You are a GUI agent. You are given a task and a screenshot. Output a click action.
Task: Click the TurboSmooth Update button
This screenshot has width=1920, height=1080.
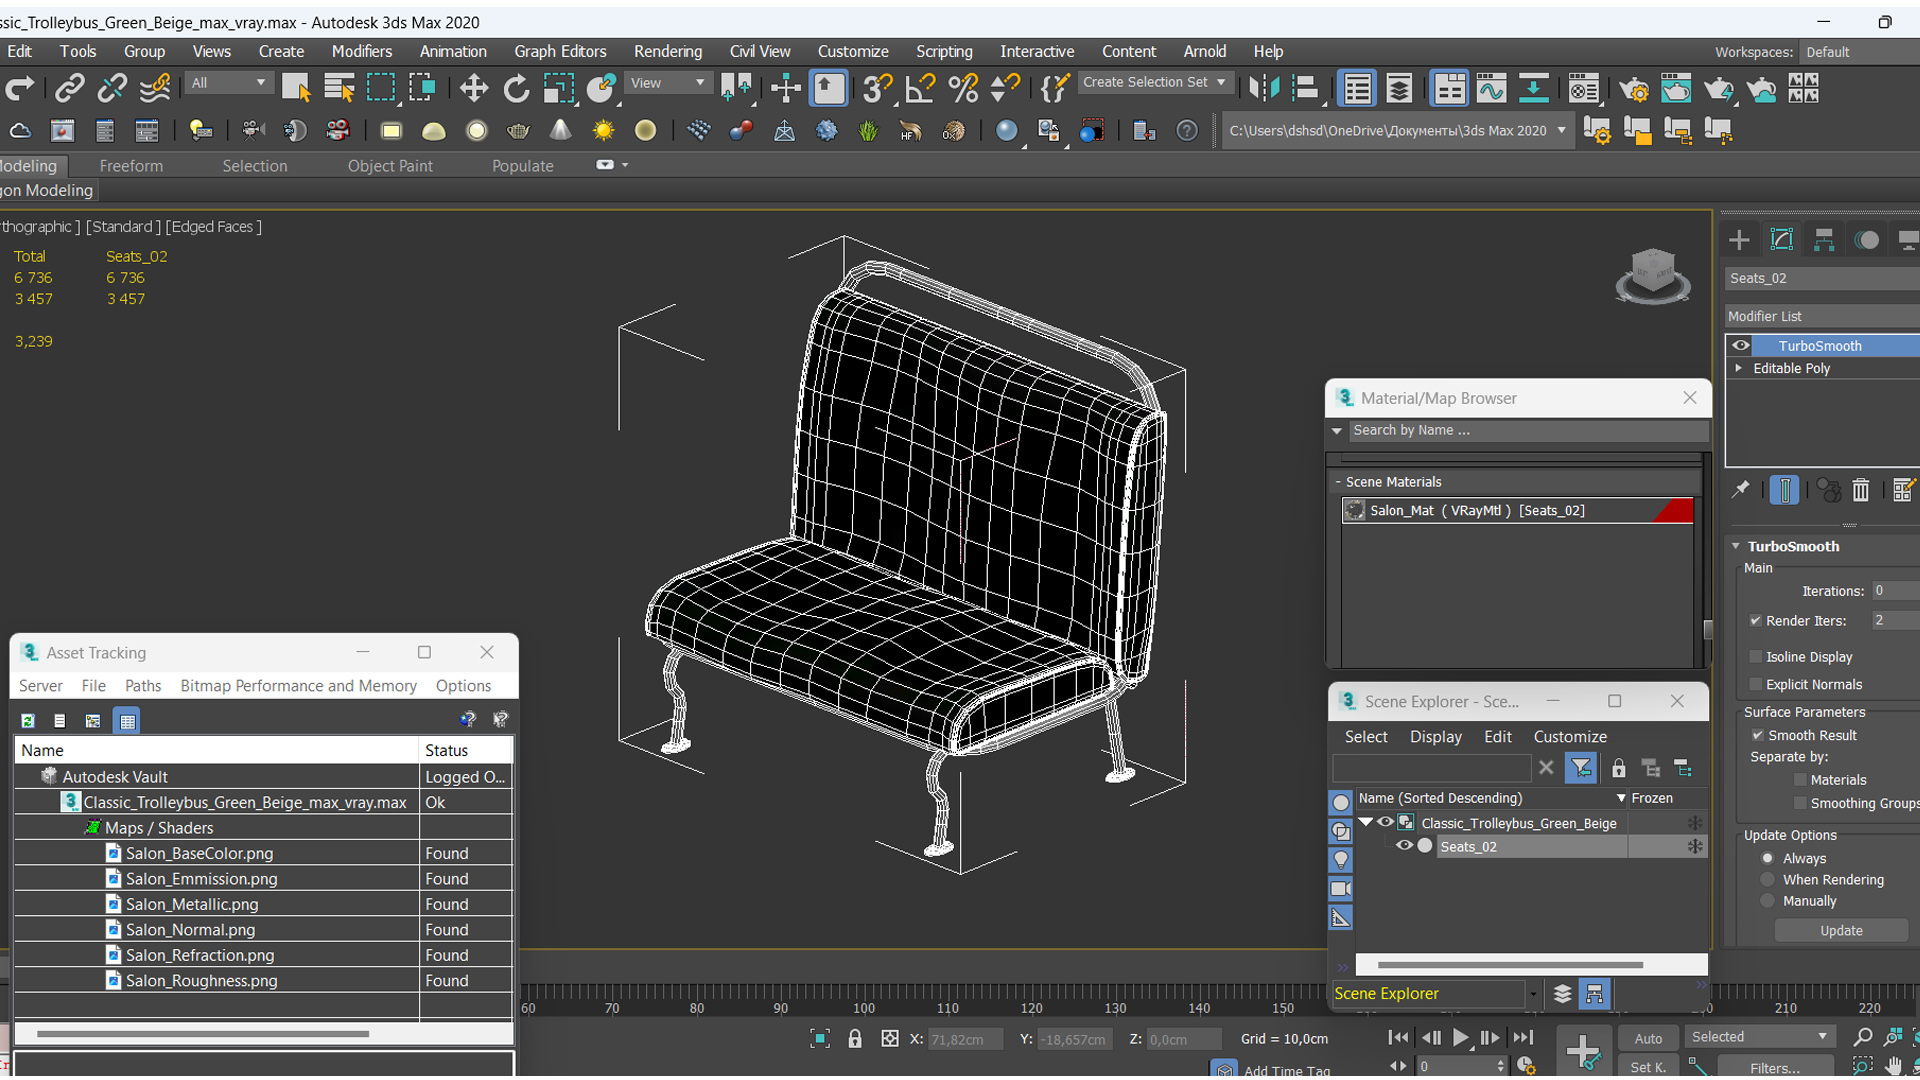1841,931
